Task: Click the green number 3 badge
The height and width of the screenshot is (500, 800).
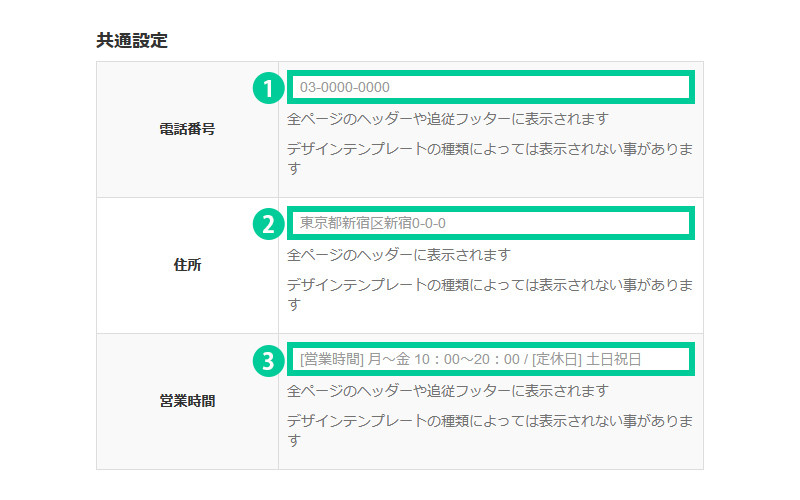Action: (x=266, y=360)
